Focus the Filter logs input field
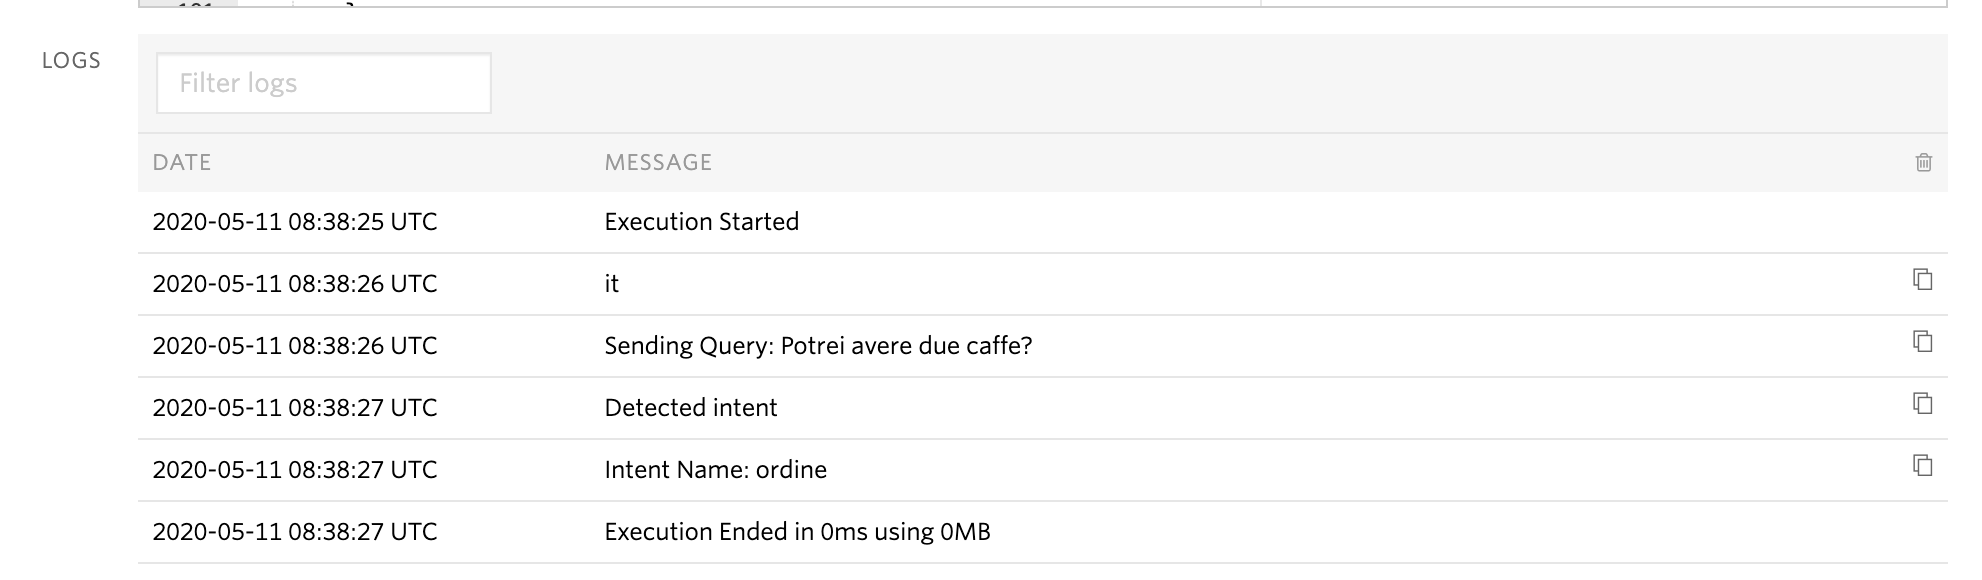The height and width of the screenshot is (580, 1982). [x=324, y=83]
